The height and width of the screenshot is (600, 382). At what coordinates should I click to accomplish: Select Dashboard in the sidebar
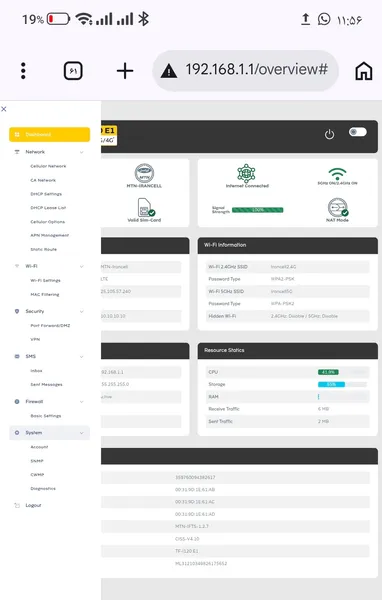49,134
